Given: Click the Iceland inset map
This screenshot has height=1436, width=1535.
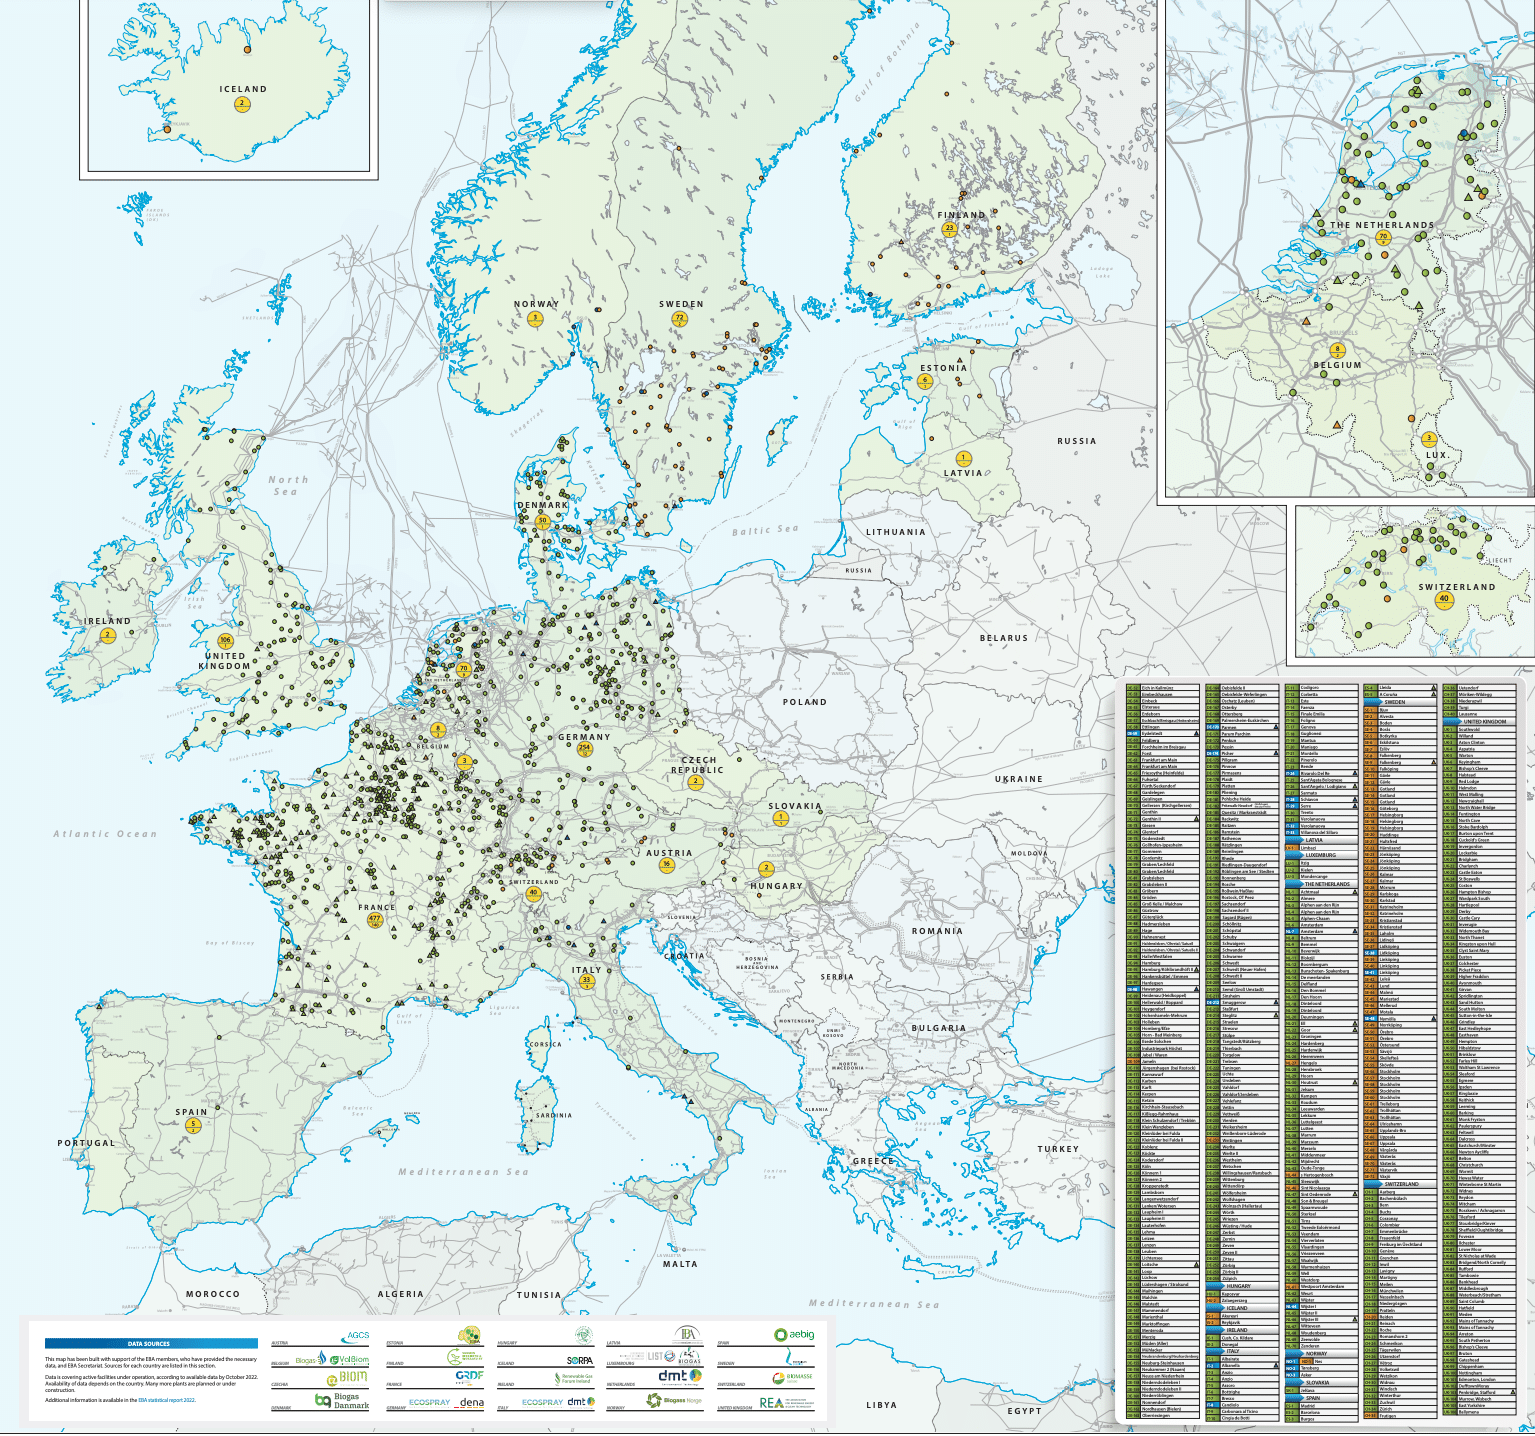Looking at the screenshot, I should [x=229, y=88].
